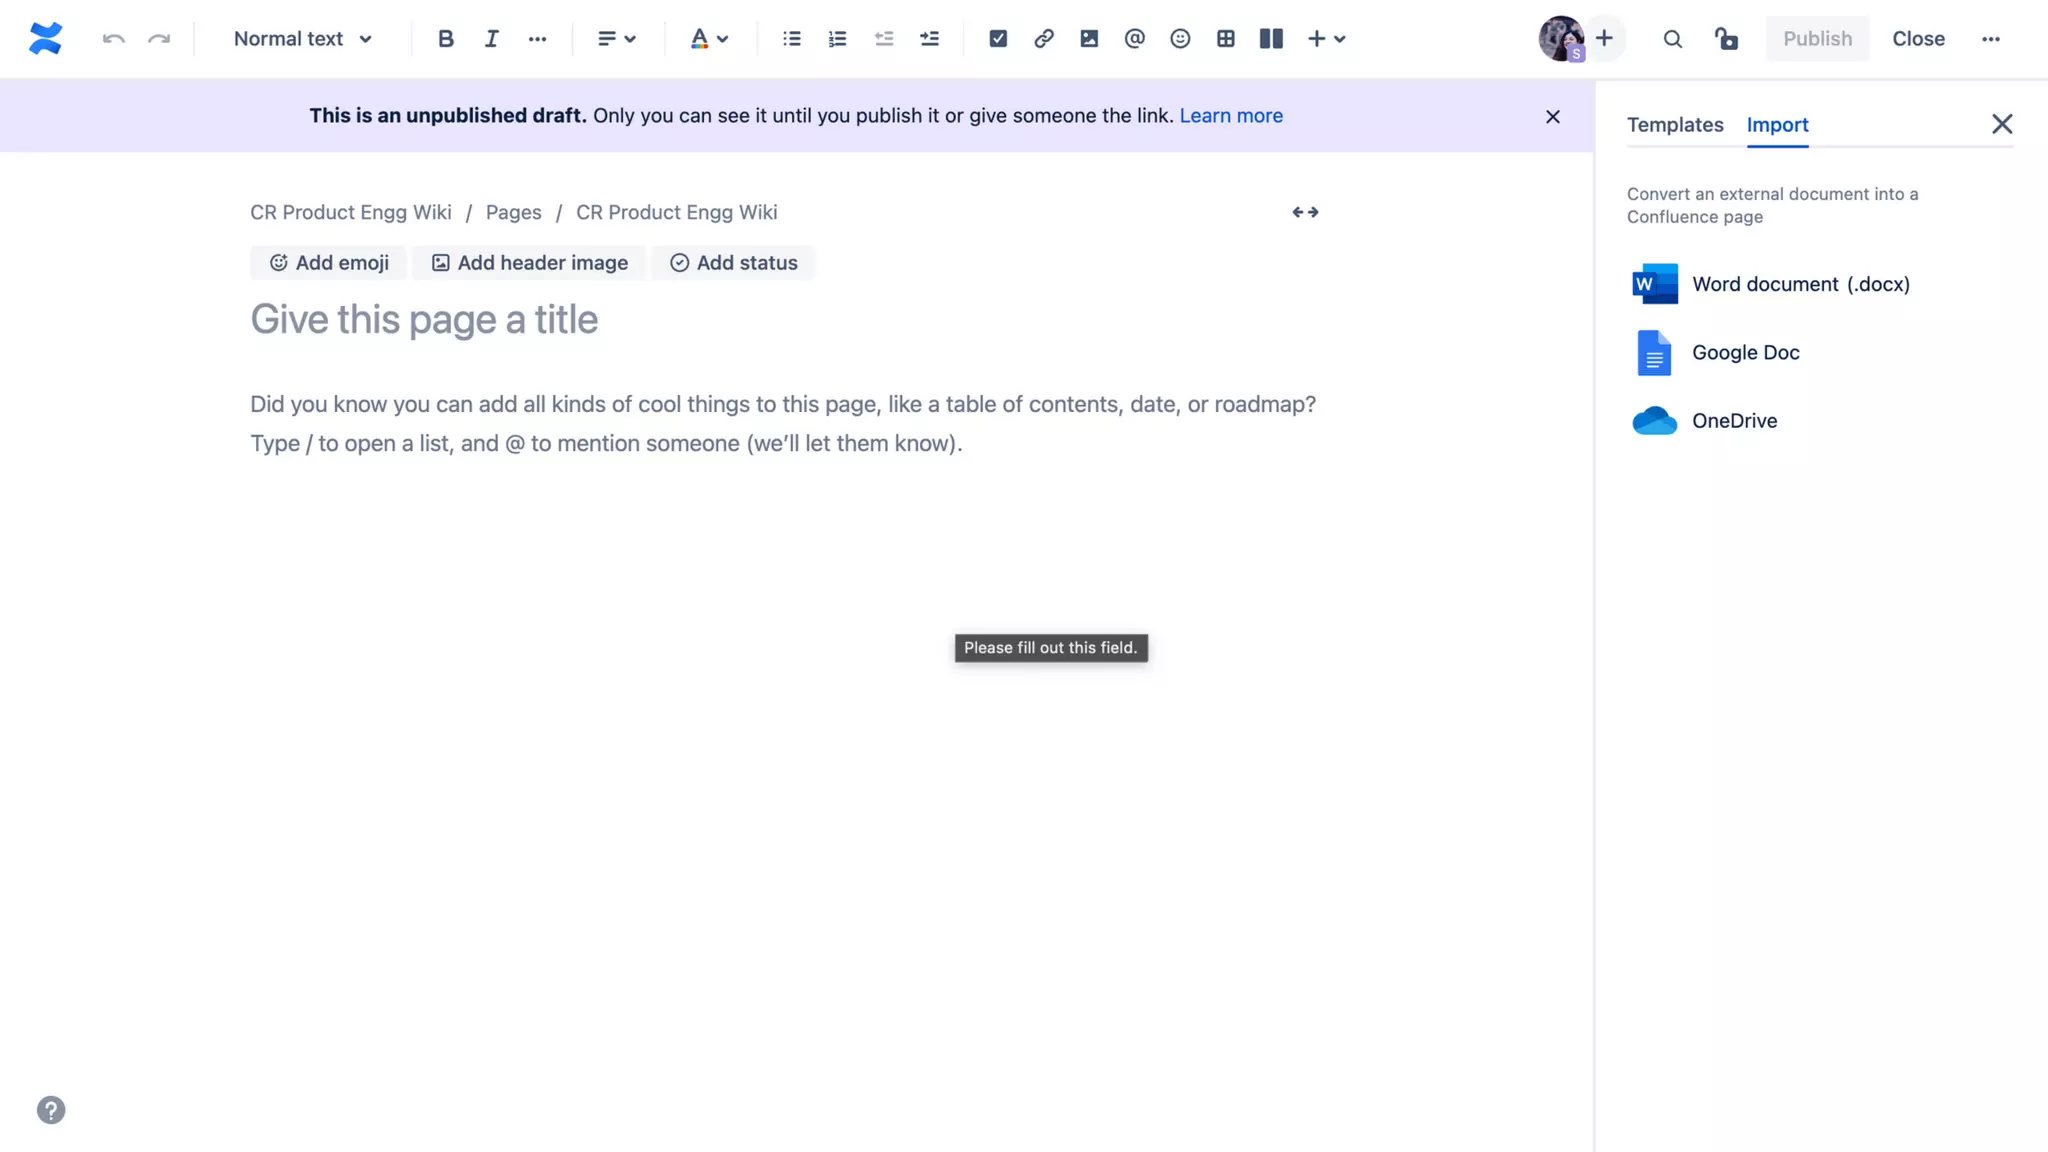Expand the insert plus dropdown
This screenshot has width=2048, height=1152.
pos(1326,39)
